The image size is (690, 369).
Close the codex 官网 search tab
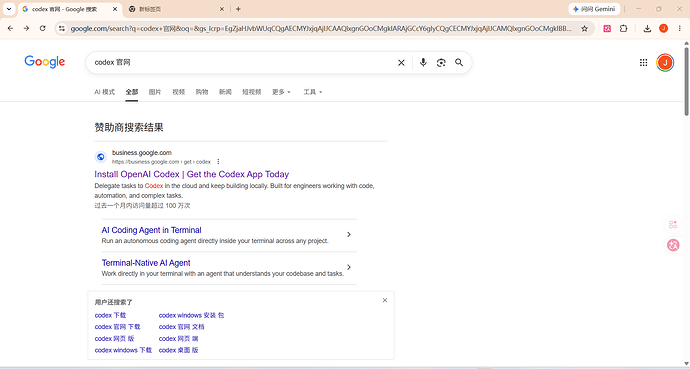click(x=116, y=9)
